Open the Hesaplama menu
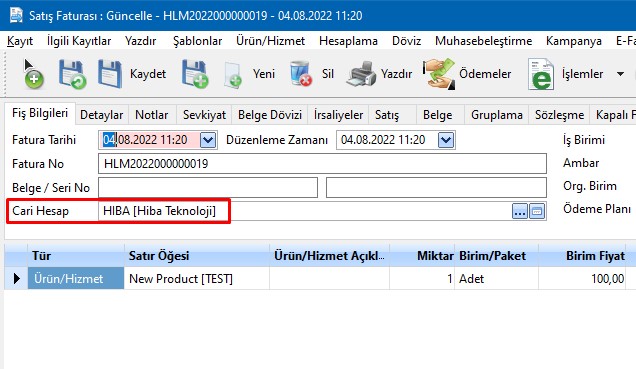 click(348, 41)
